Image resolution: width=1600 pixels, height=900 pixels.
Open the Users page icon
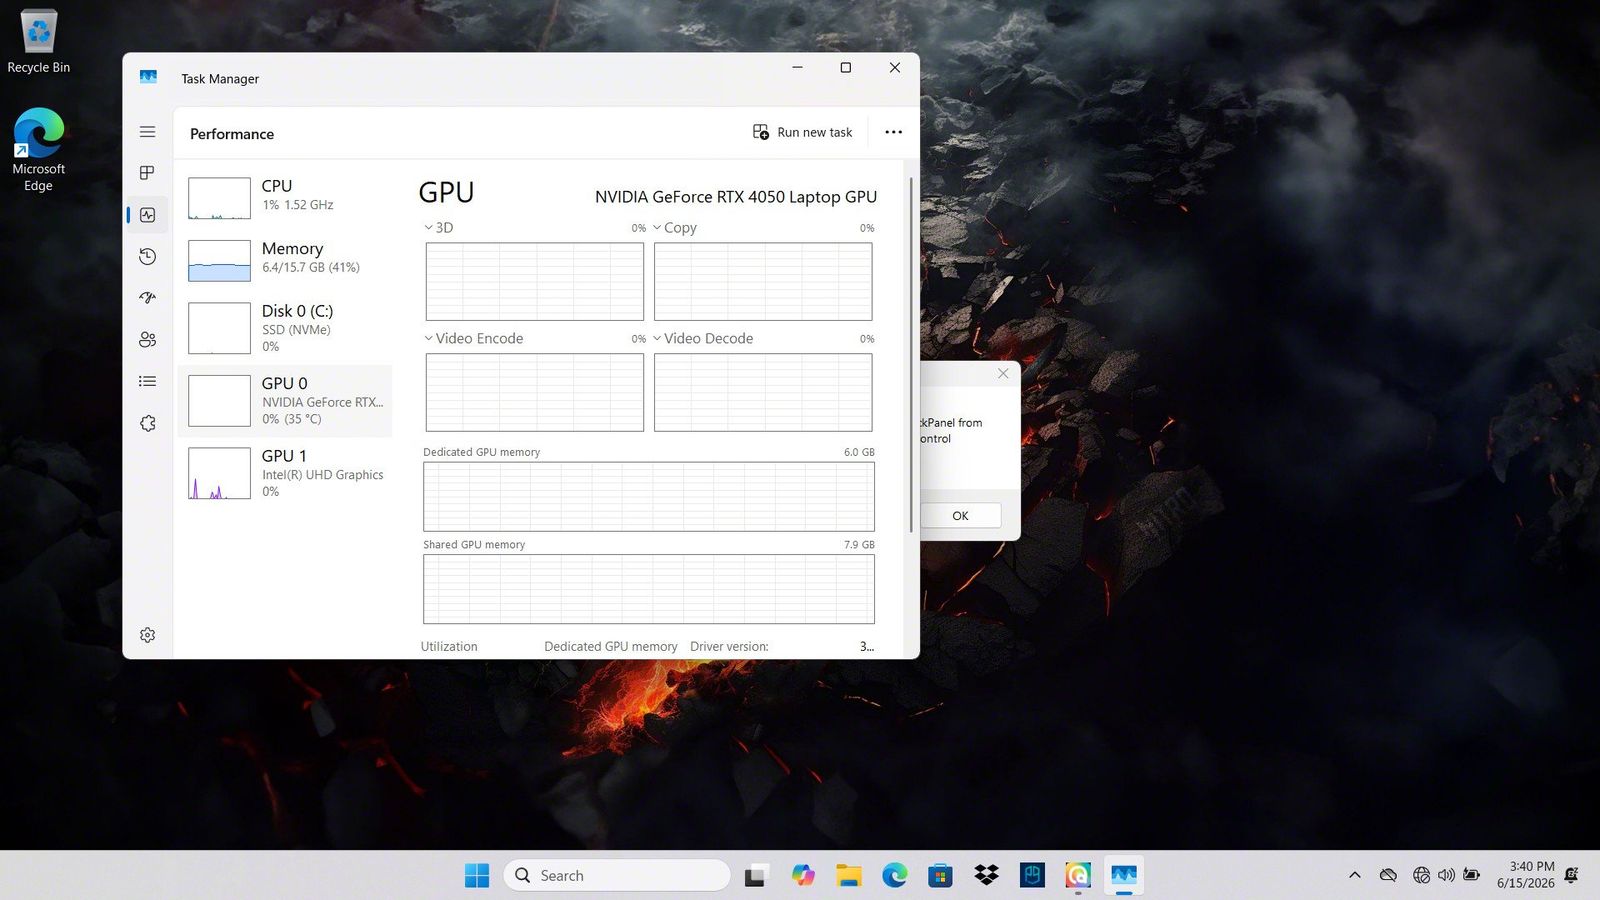(x=147, y=340)
